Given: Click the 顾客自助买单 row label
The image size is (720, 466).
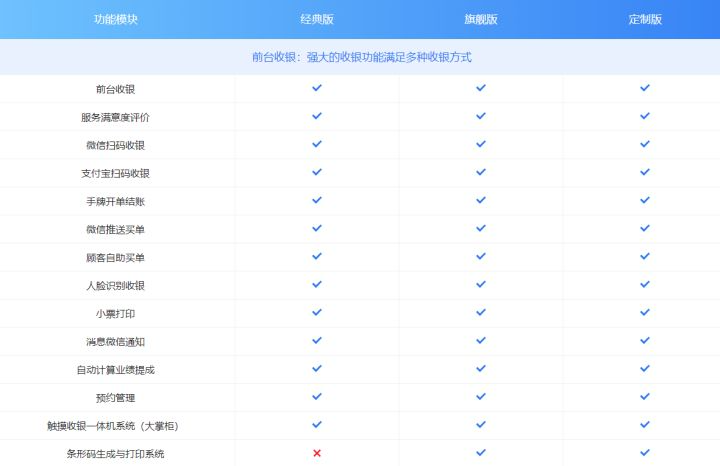Looking at the screenshot, I should pyautogui.click(x=115, y=258).
